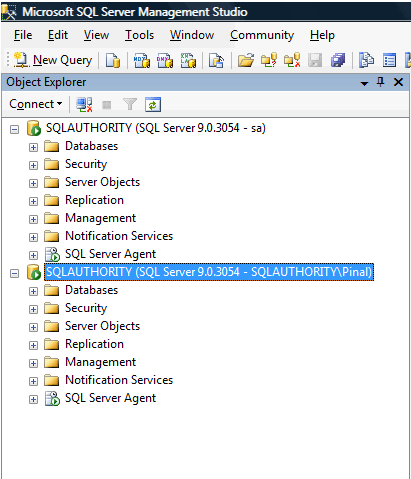
Task: Expand Management under the Pinal server
Action: tap(33, 363)
